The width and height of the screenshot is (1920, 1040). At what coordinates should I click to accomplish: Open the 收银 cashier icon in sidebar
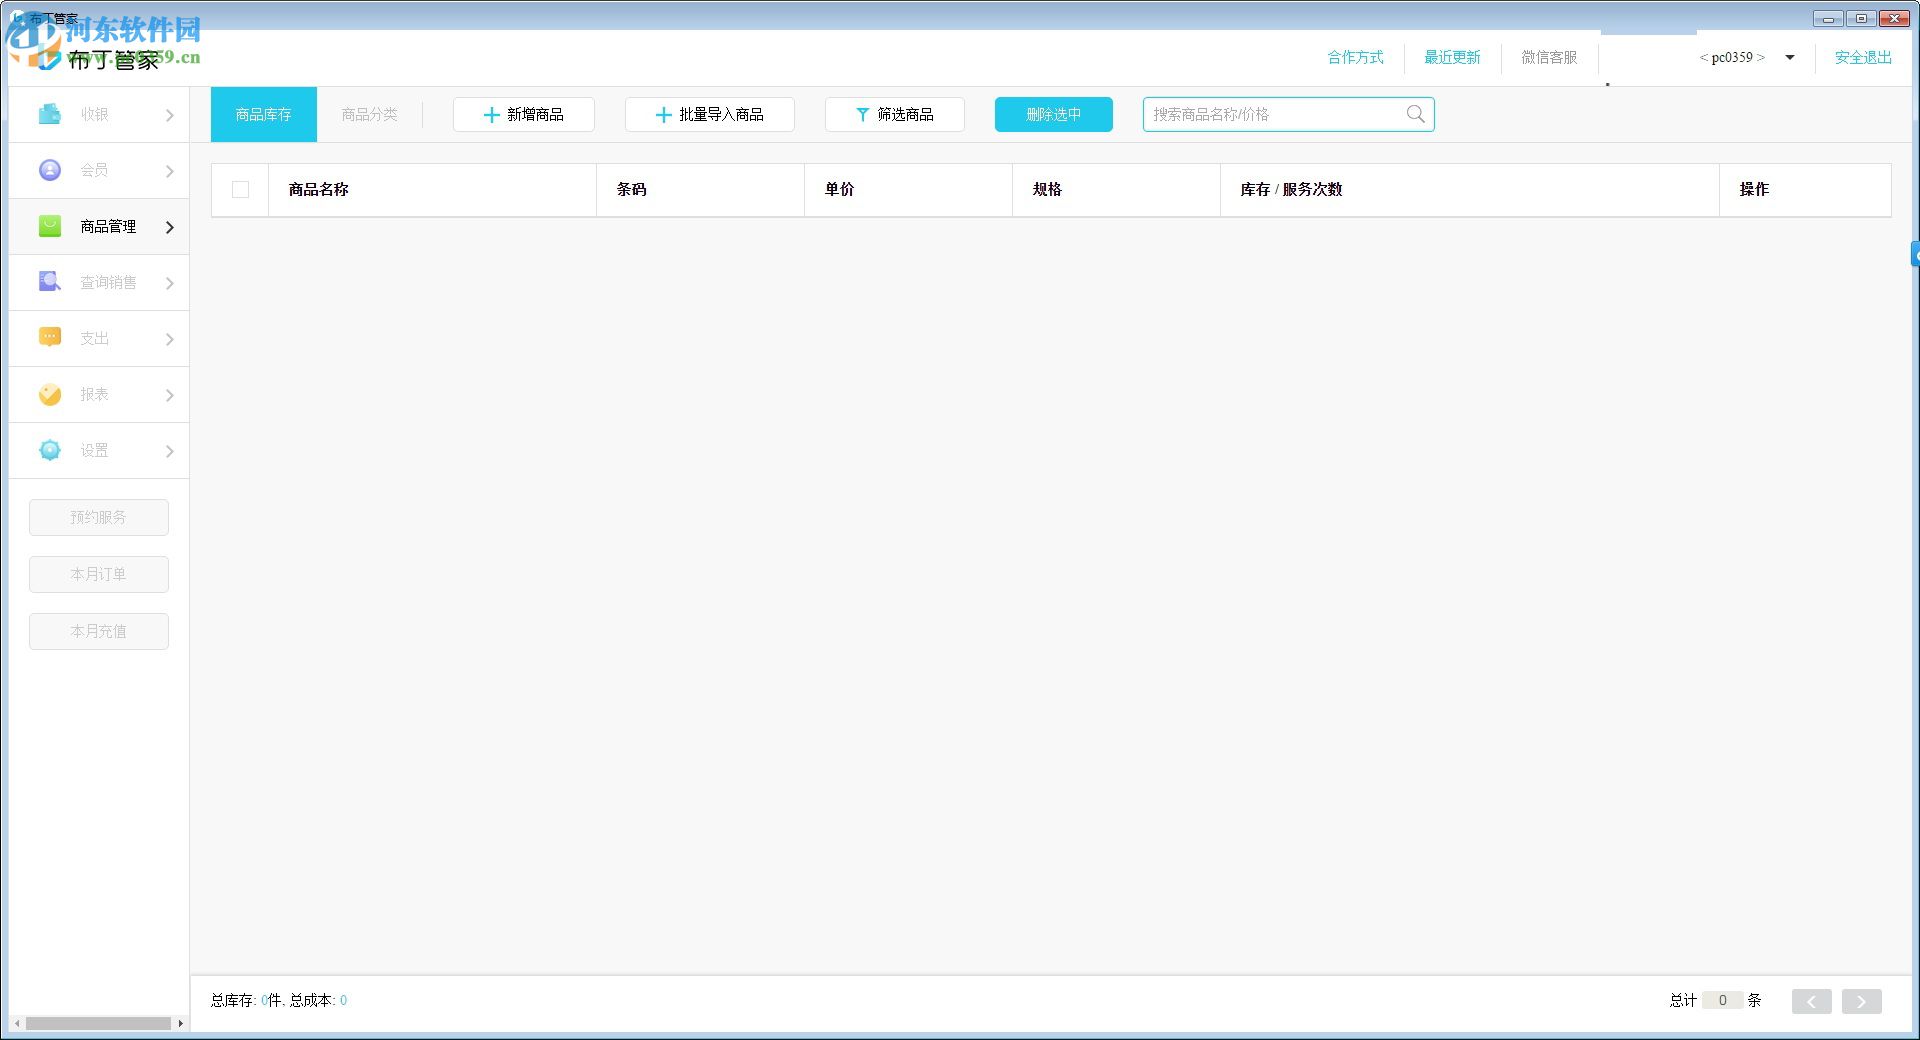[50, 114]
